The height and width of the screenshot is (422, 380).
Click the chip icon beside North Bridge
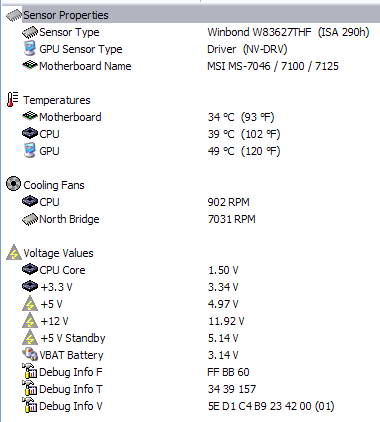click(x=30, y=219)
